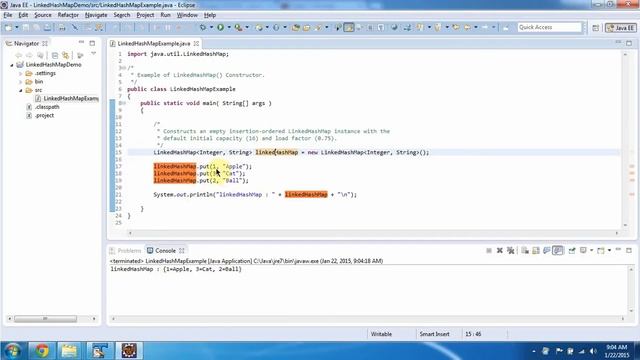This screenshot has height=360, width=640.
Task: Click the disabled Terminate square in Console
Action: point(489,251)
